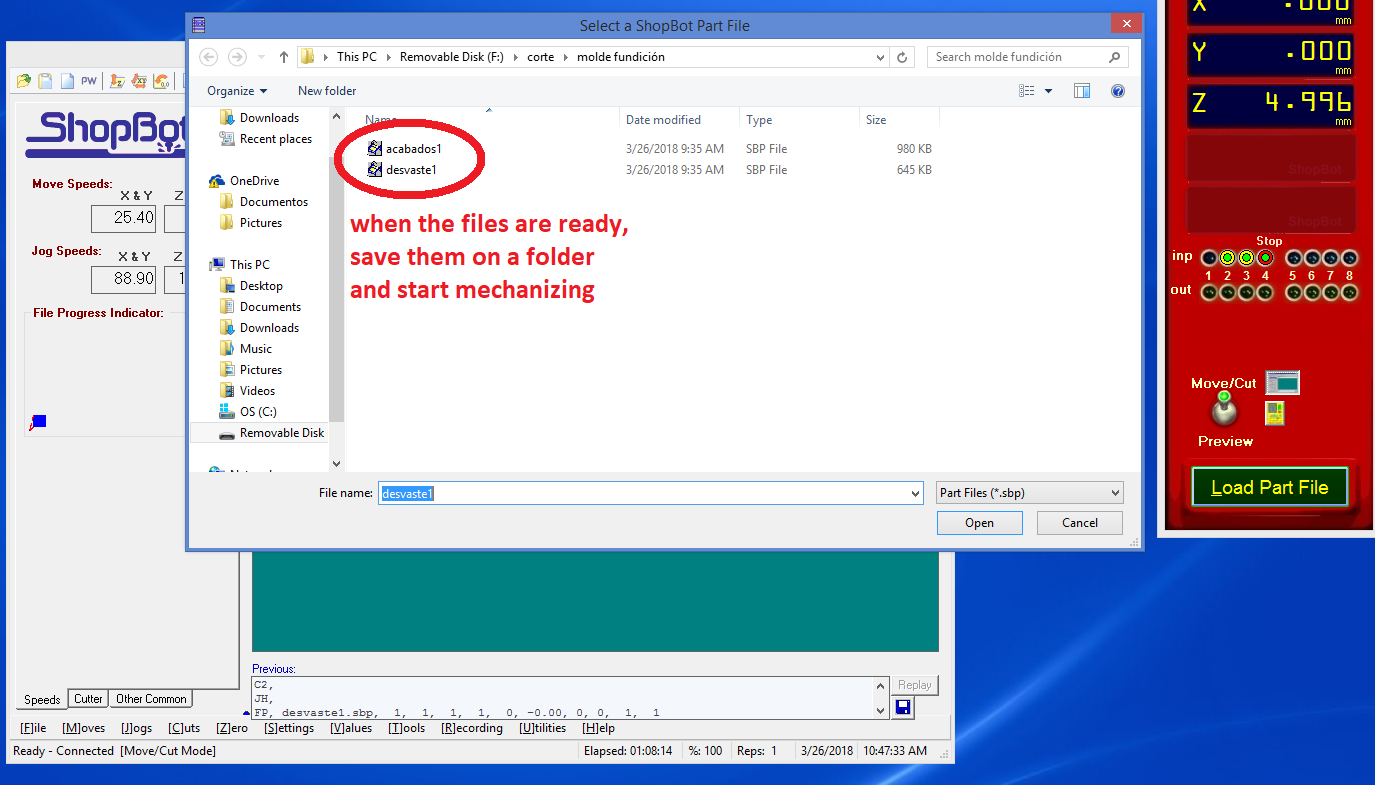Toggle output switch 2 indicator
The height and width of the screenshot is (785, 1375).
(1227, 292)
